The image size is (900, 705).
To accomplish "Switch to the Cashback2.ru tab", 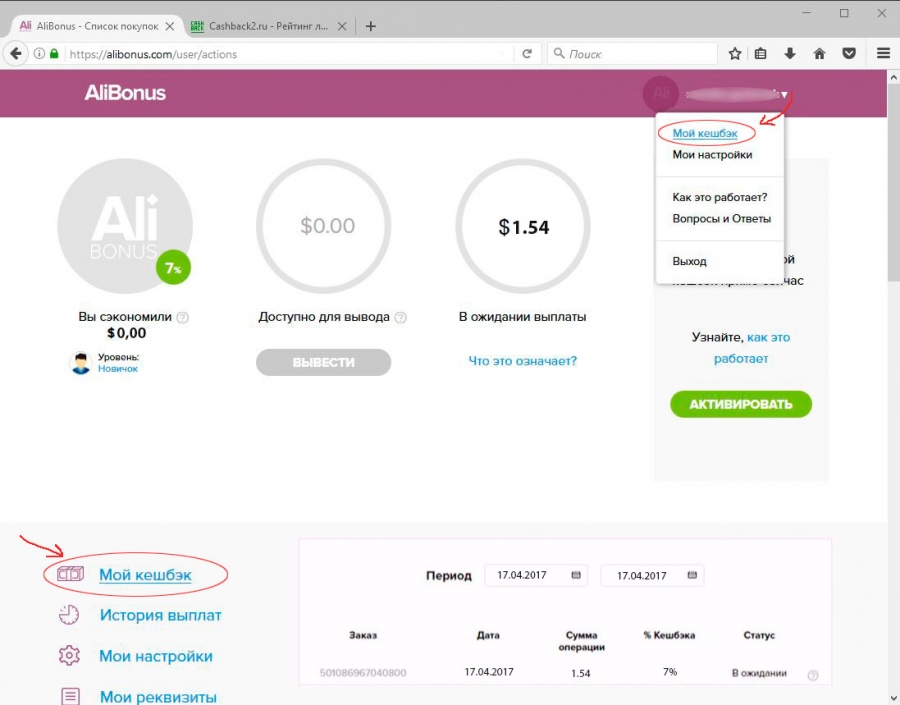I will (268, 26).
